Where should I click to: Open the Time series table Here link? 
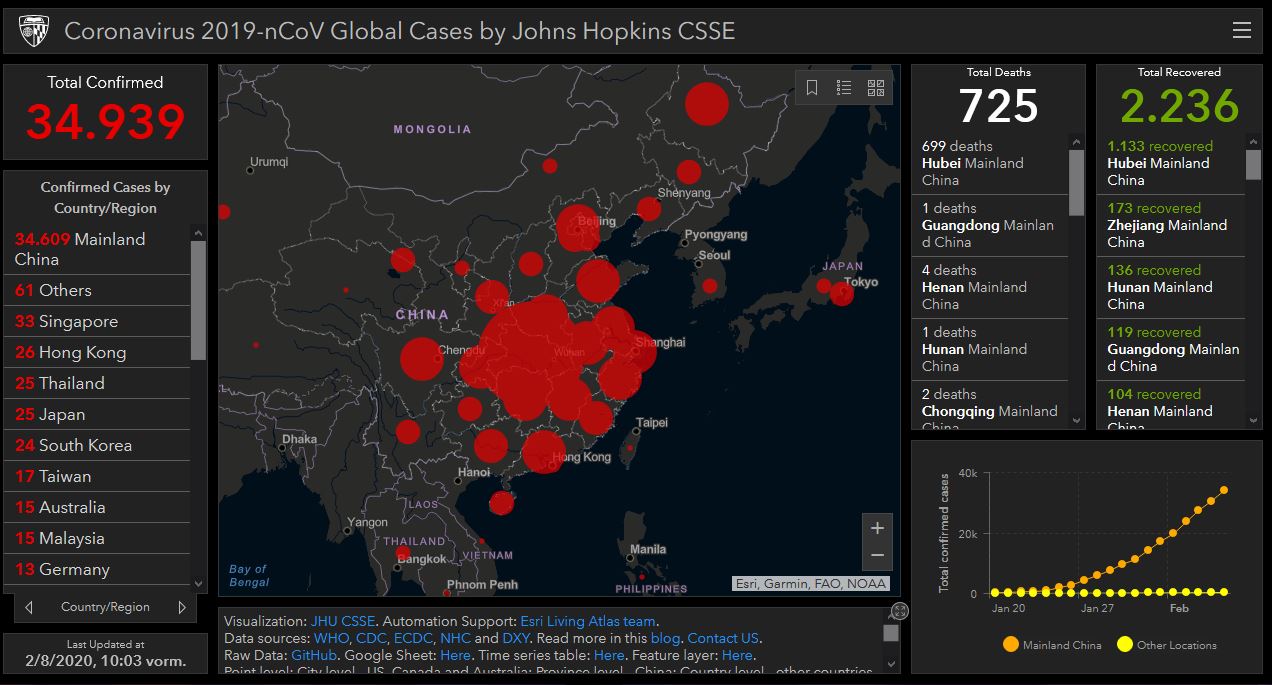pyautogui.click(x=609, y=655)
